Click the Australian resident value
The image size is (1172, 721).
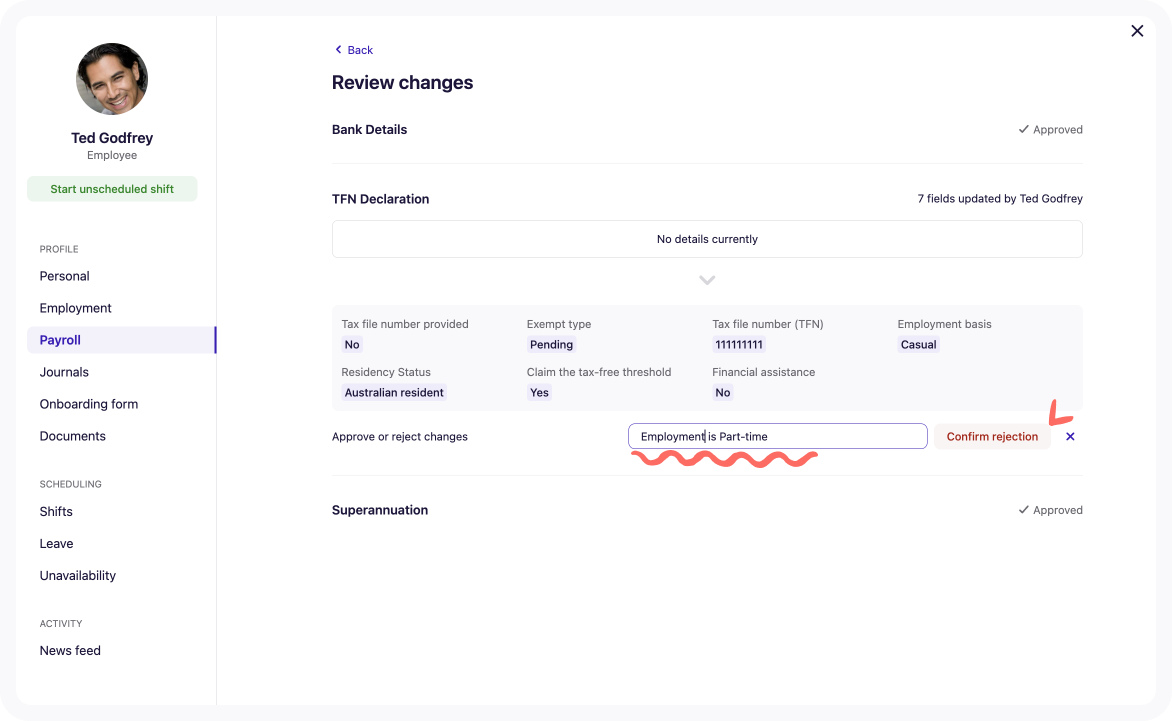[x=394, y=392]
